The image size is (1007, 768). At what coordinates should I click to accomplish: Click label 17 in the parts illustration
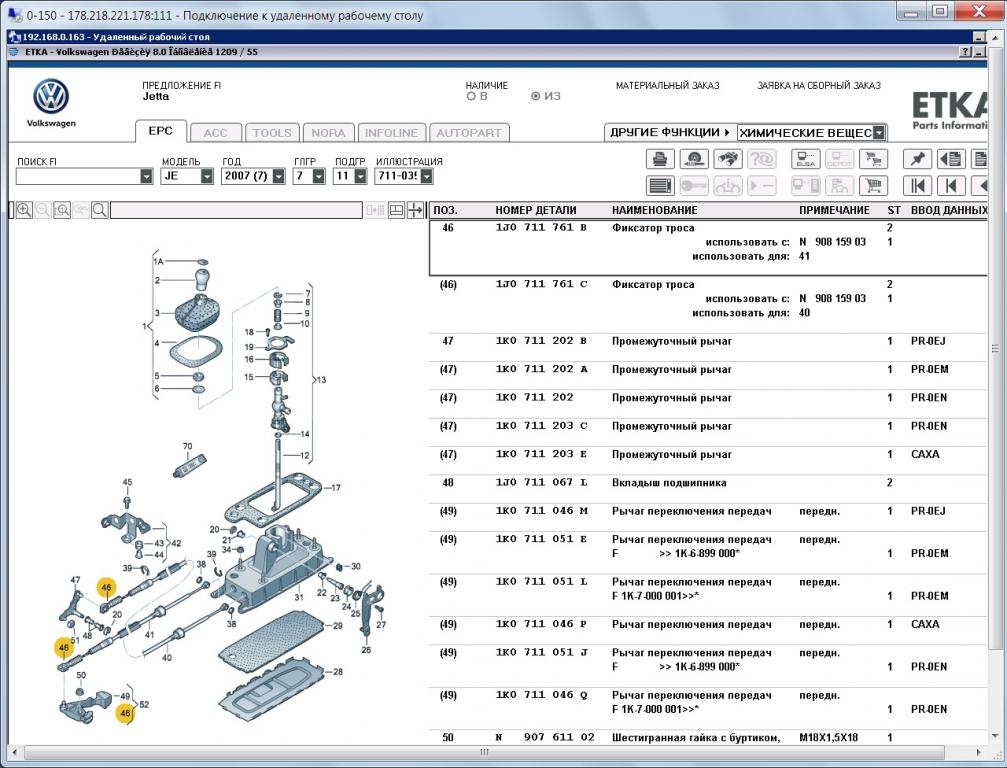coord(335,488)
